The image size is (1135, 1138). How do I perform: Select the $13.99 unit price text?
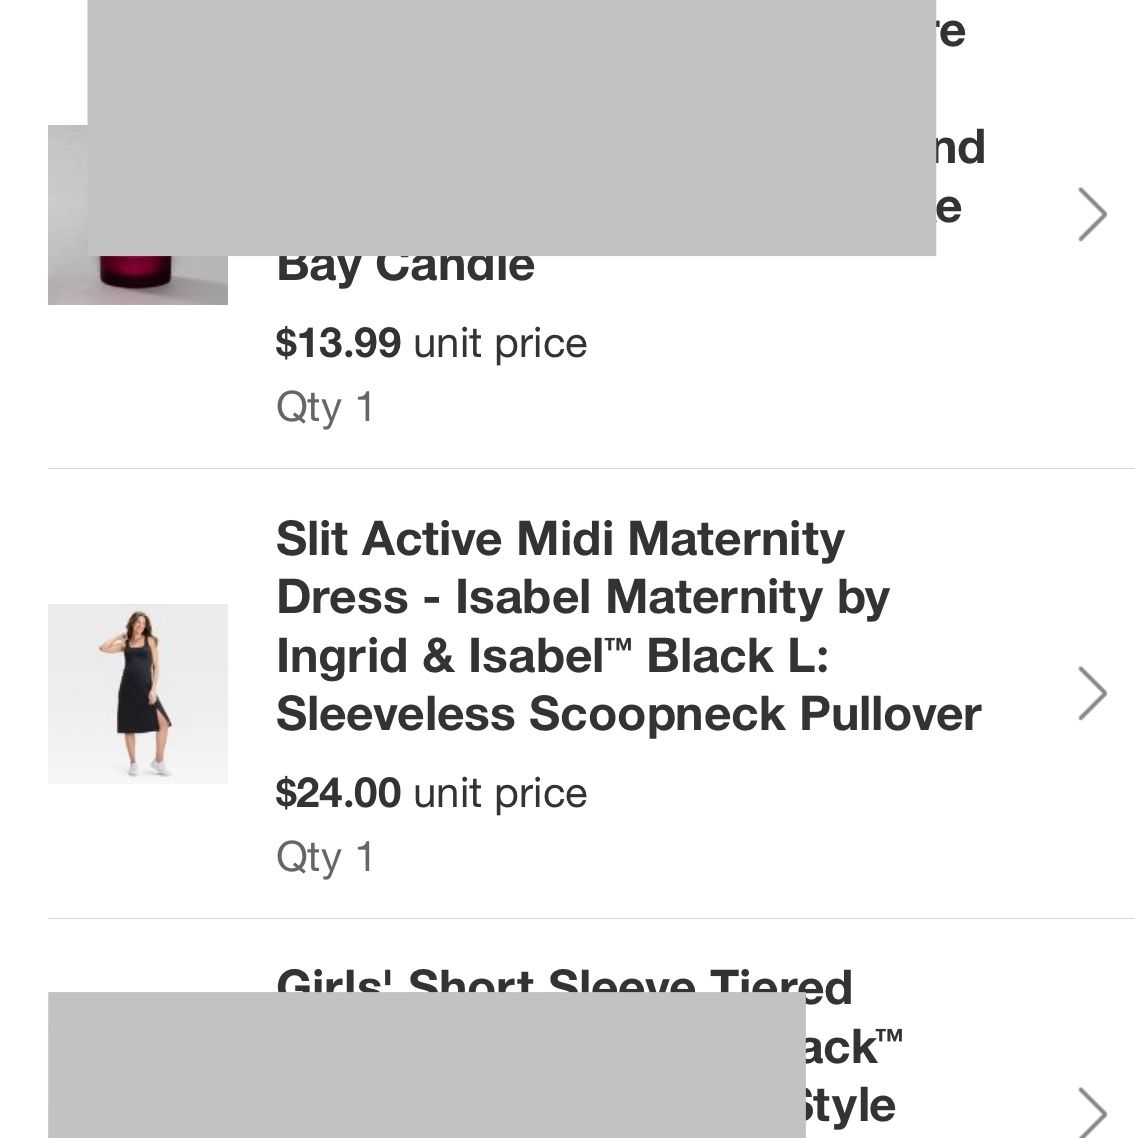click(x=432, y=342)
